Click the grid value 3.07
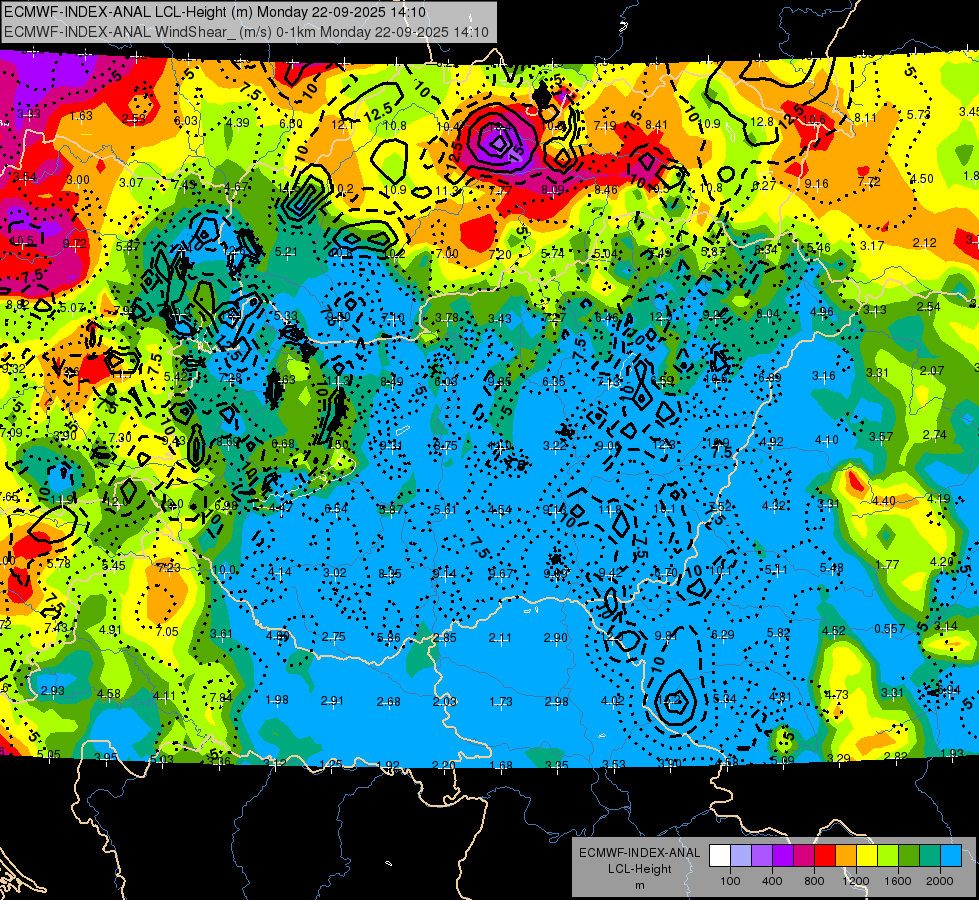The image size is (979, 900). pos(131,182)
